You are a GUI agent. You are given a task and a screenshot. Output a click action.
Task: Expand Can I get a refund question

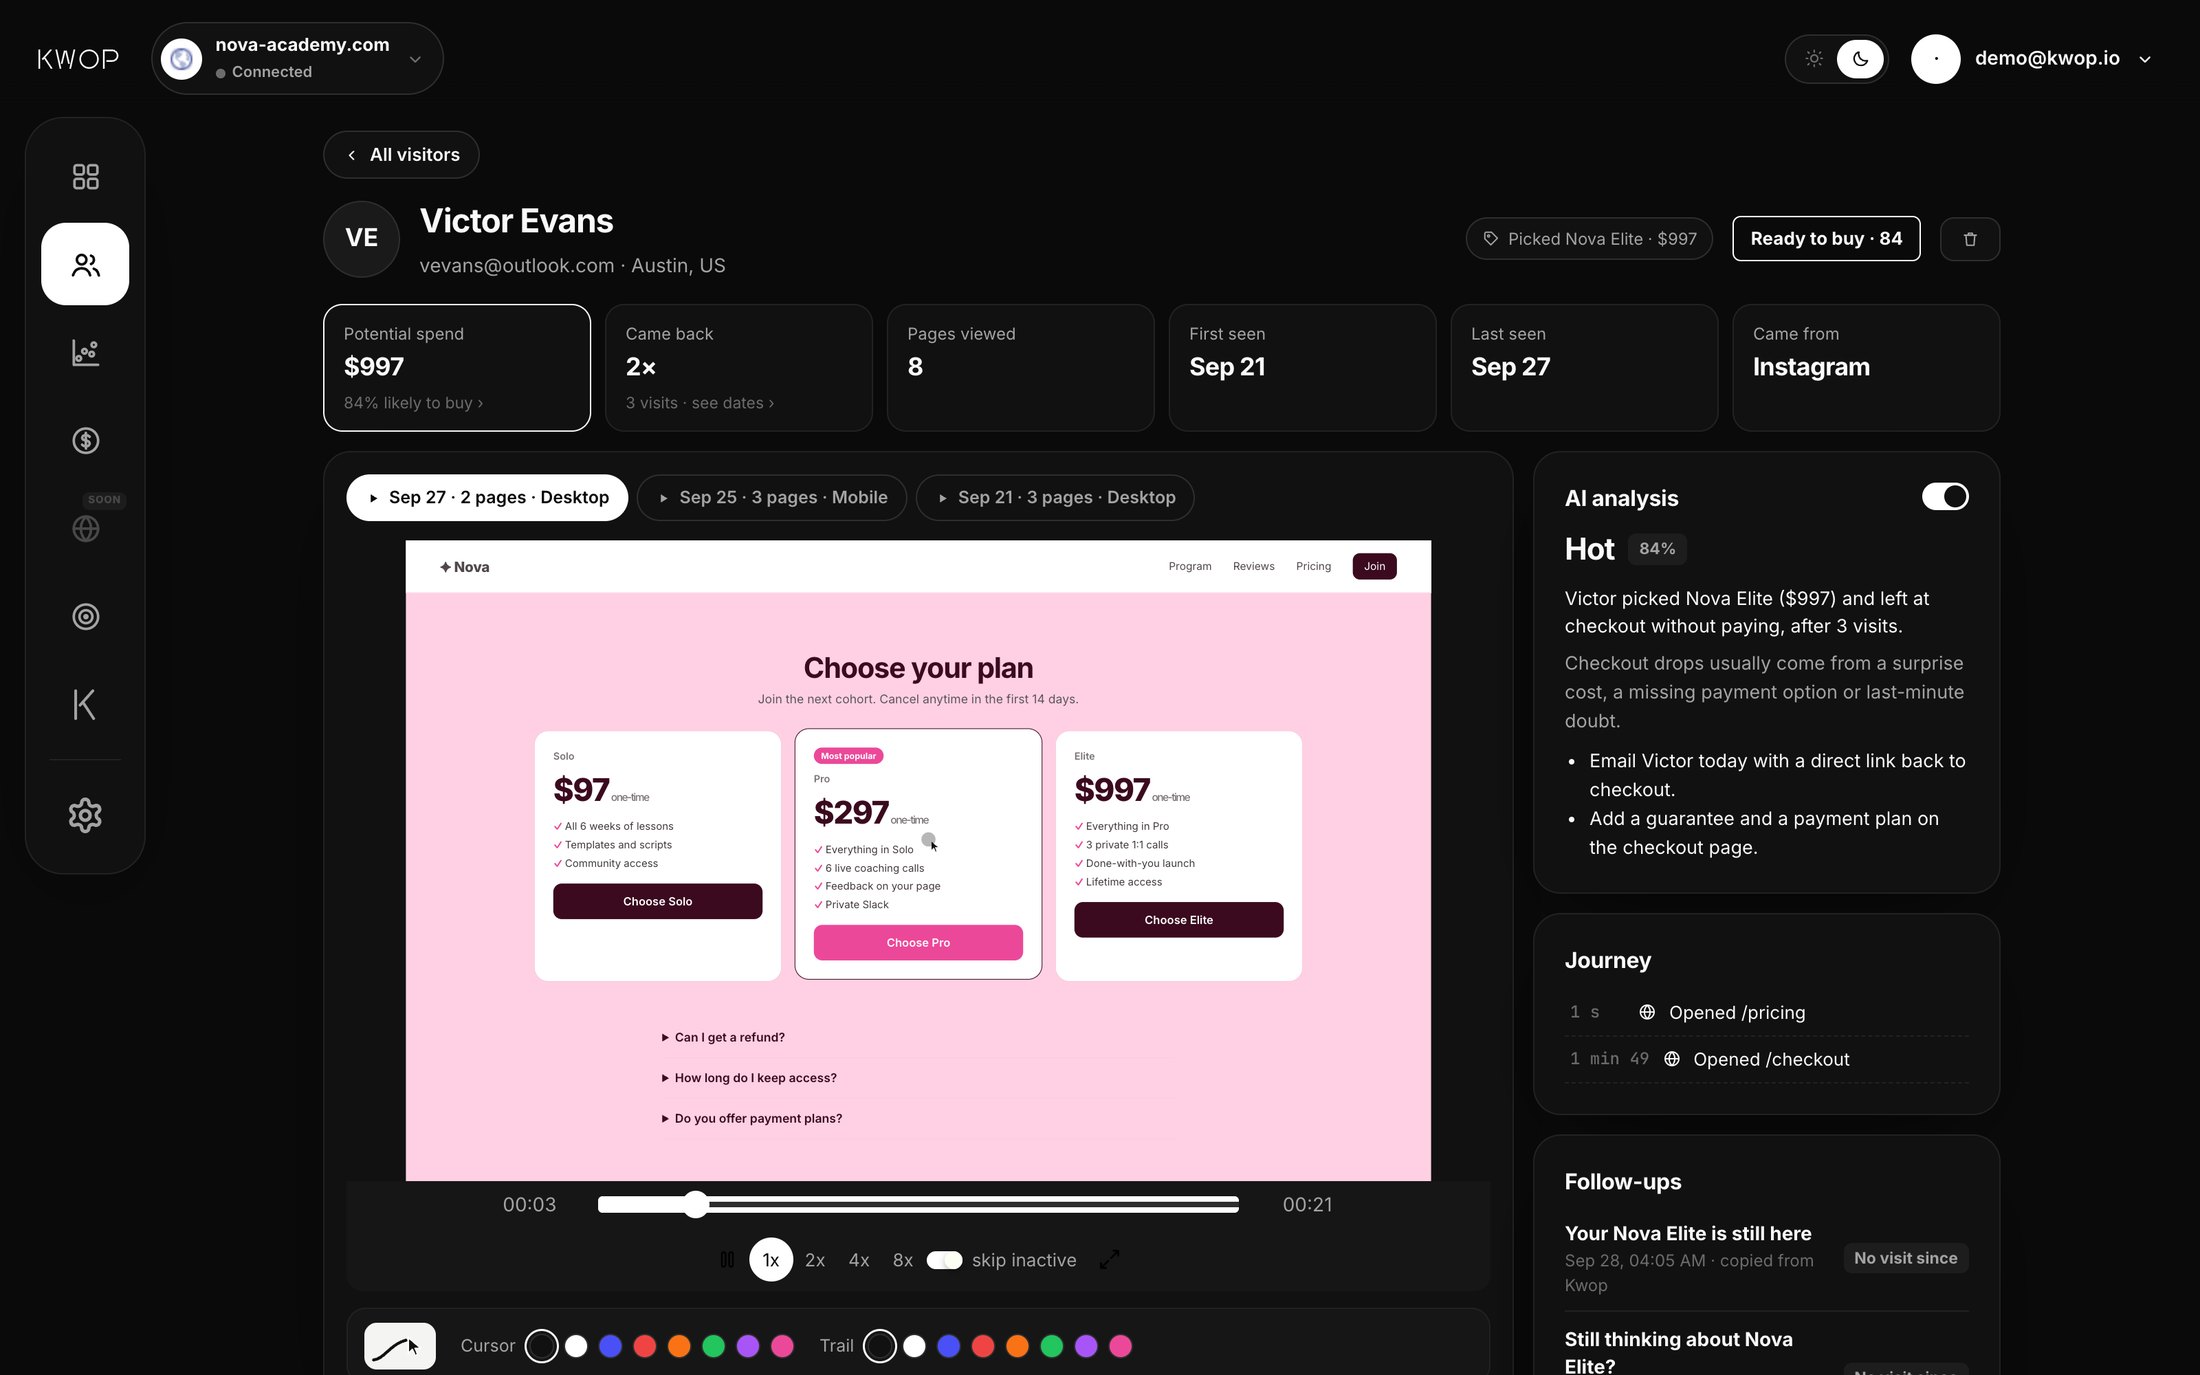point(723,1037)
